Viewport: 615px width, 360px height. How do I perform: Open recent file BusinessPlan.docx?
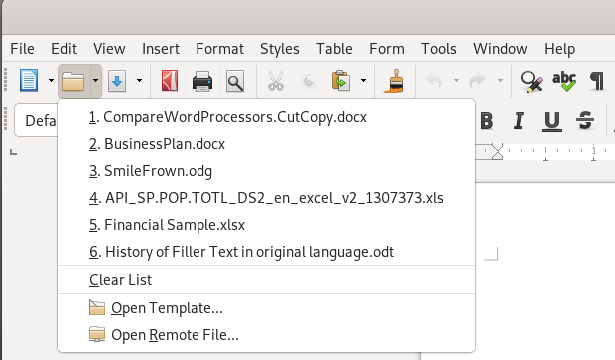pos(266,144)
